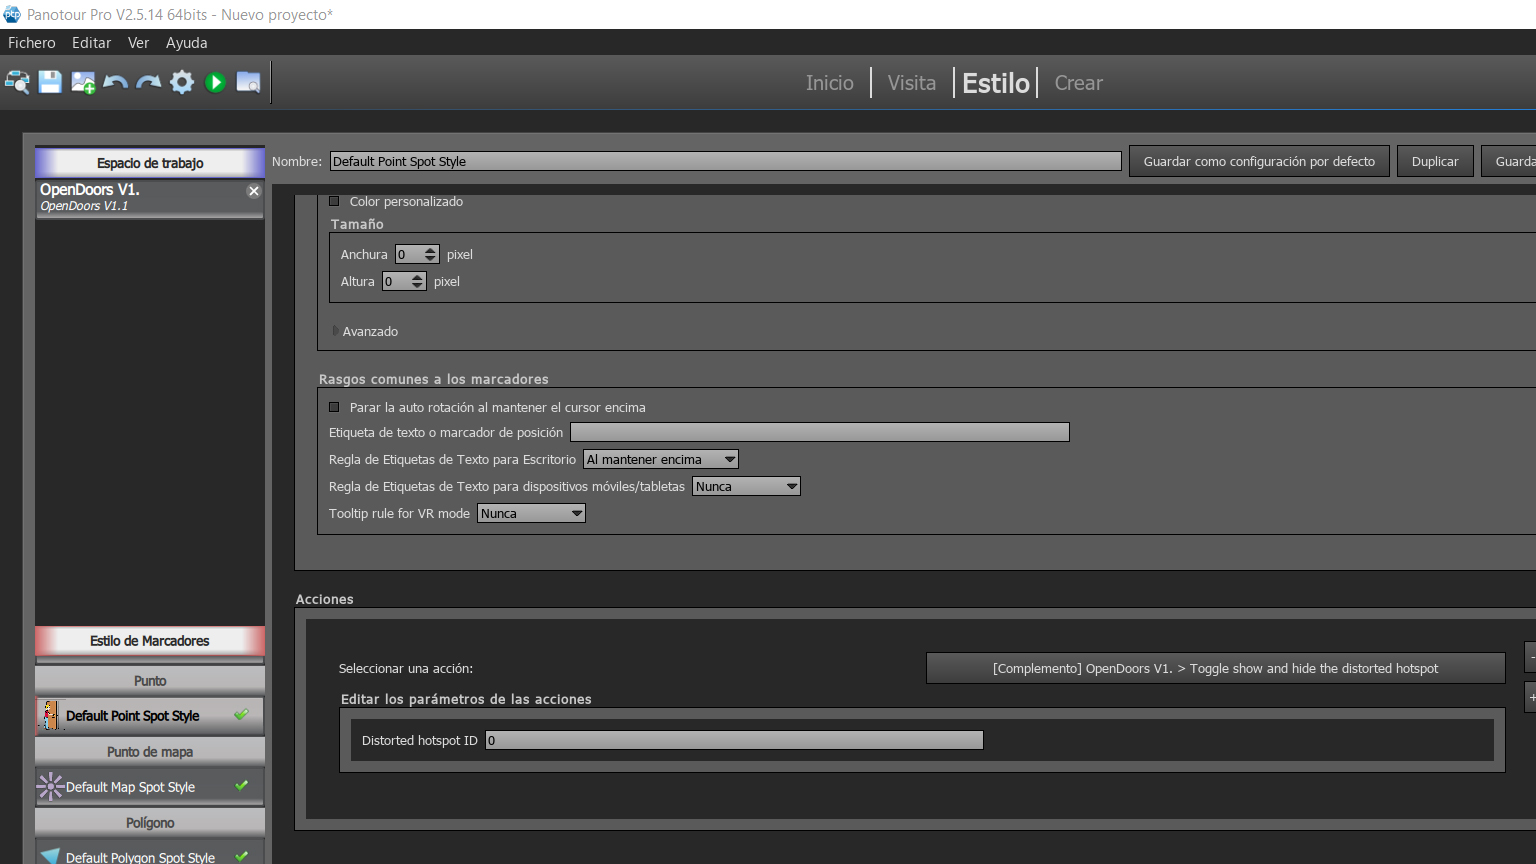
Task: Click the Acciones section label
Action: pos(325,599)
